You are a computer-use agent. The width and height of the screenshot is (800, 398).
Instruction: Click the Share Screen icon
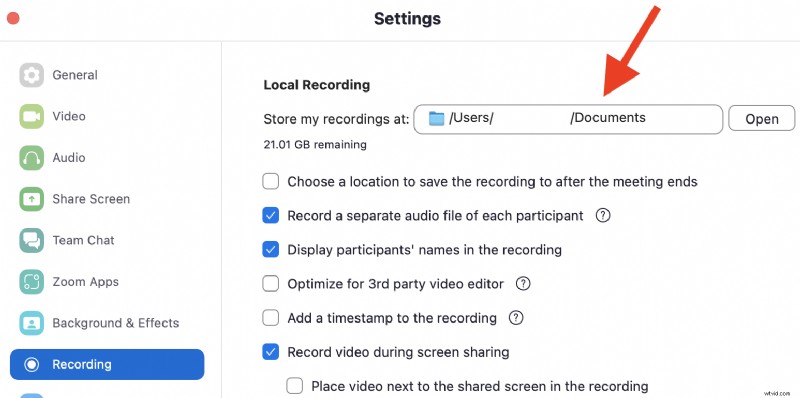pos(32,199)
